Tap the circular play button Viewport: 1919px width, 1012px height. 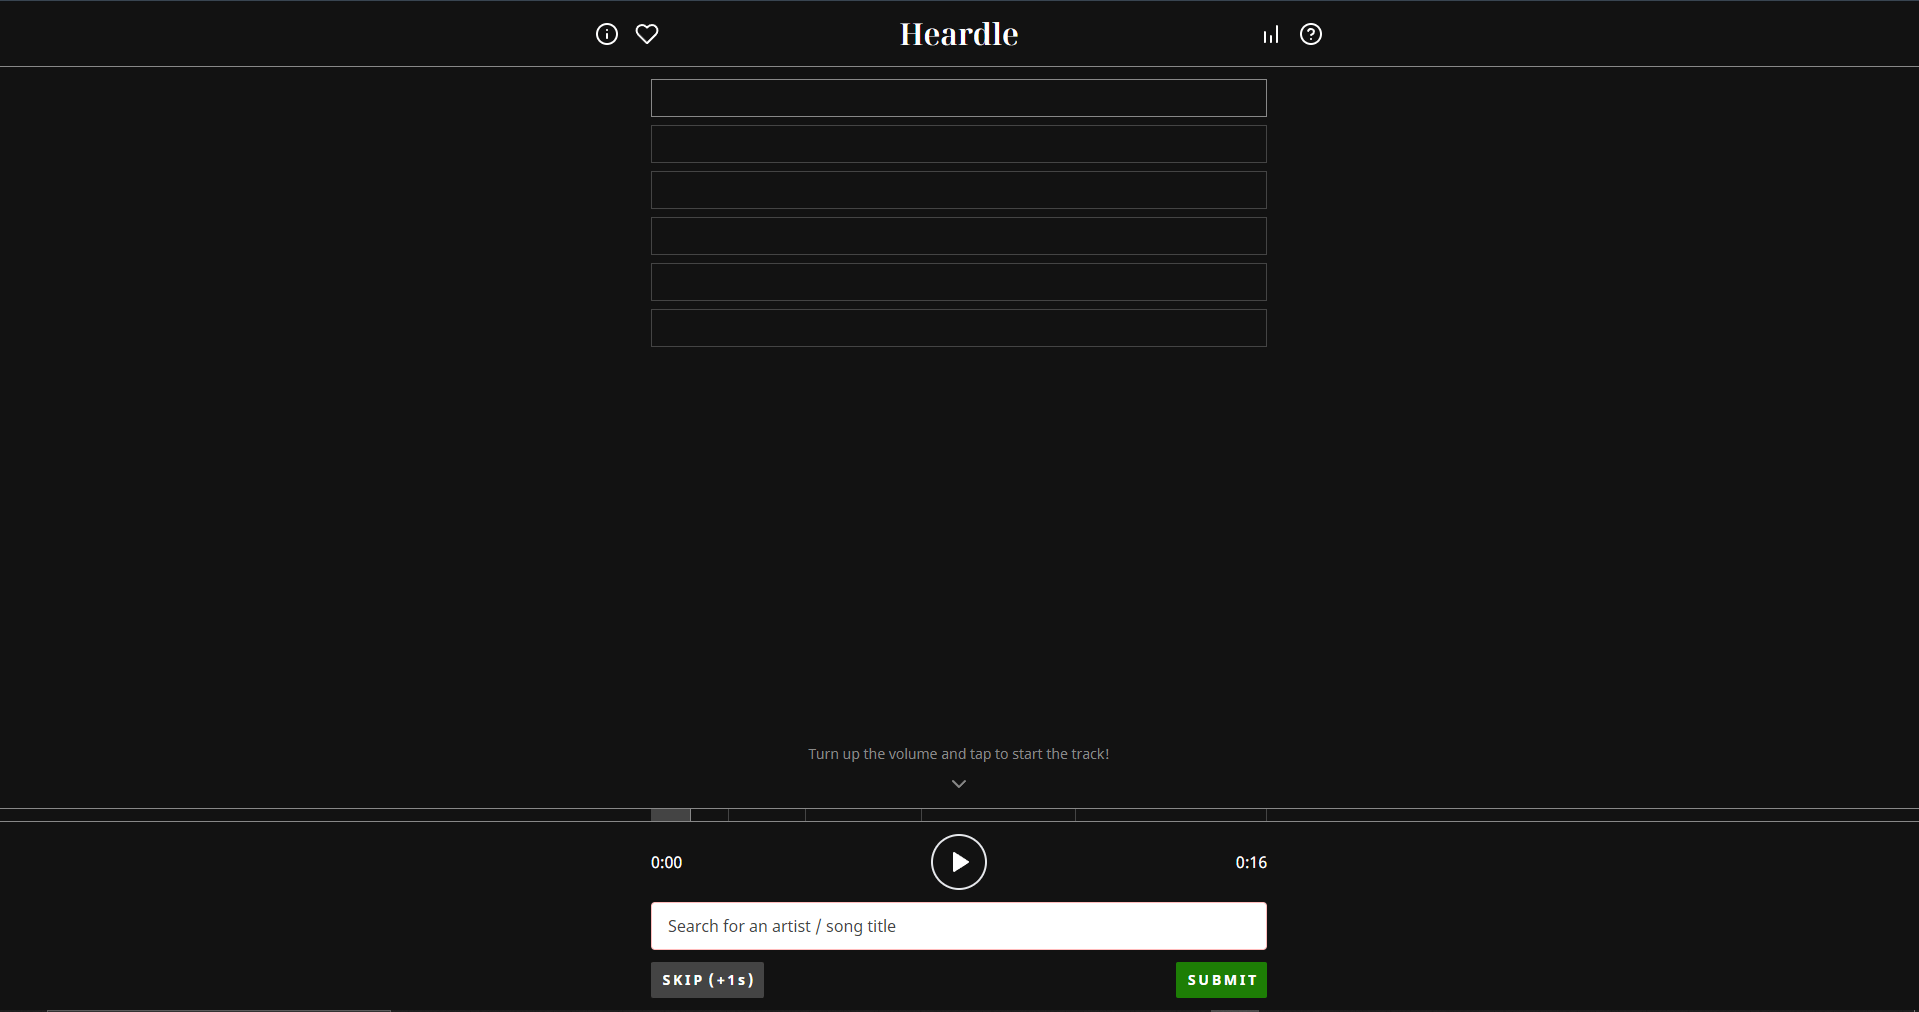pos(958,862)
